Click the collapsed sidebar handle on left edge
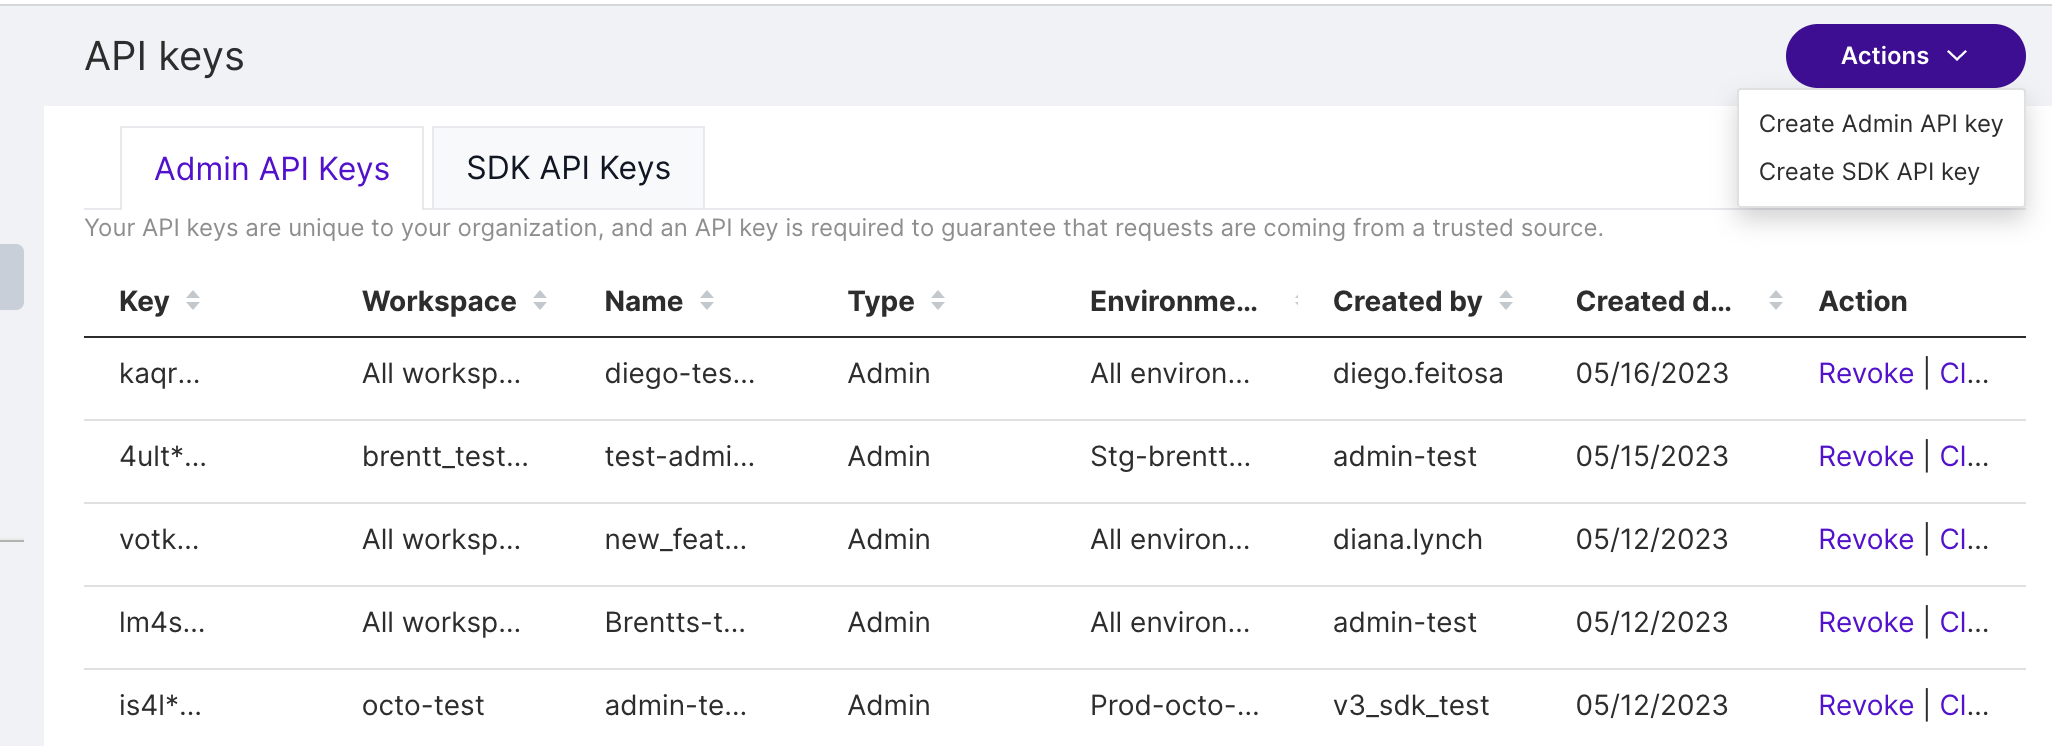This screenshot has width=2052, height=746. pos(12,277)
